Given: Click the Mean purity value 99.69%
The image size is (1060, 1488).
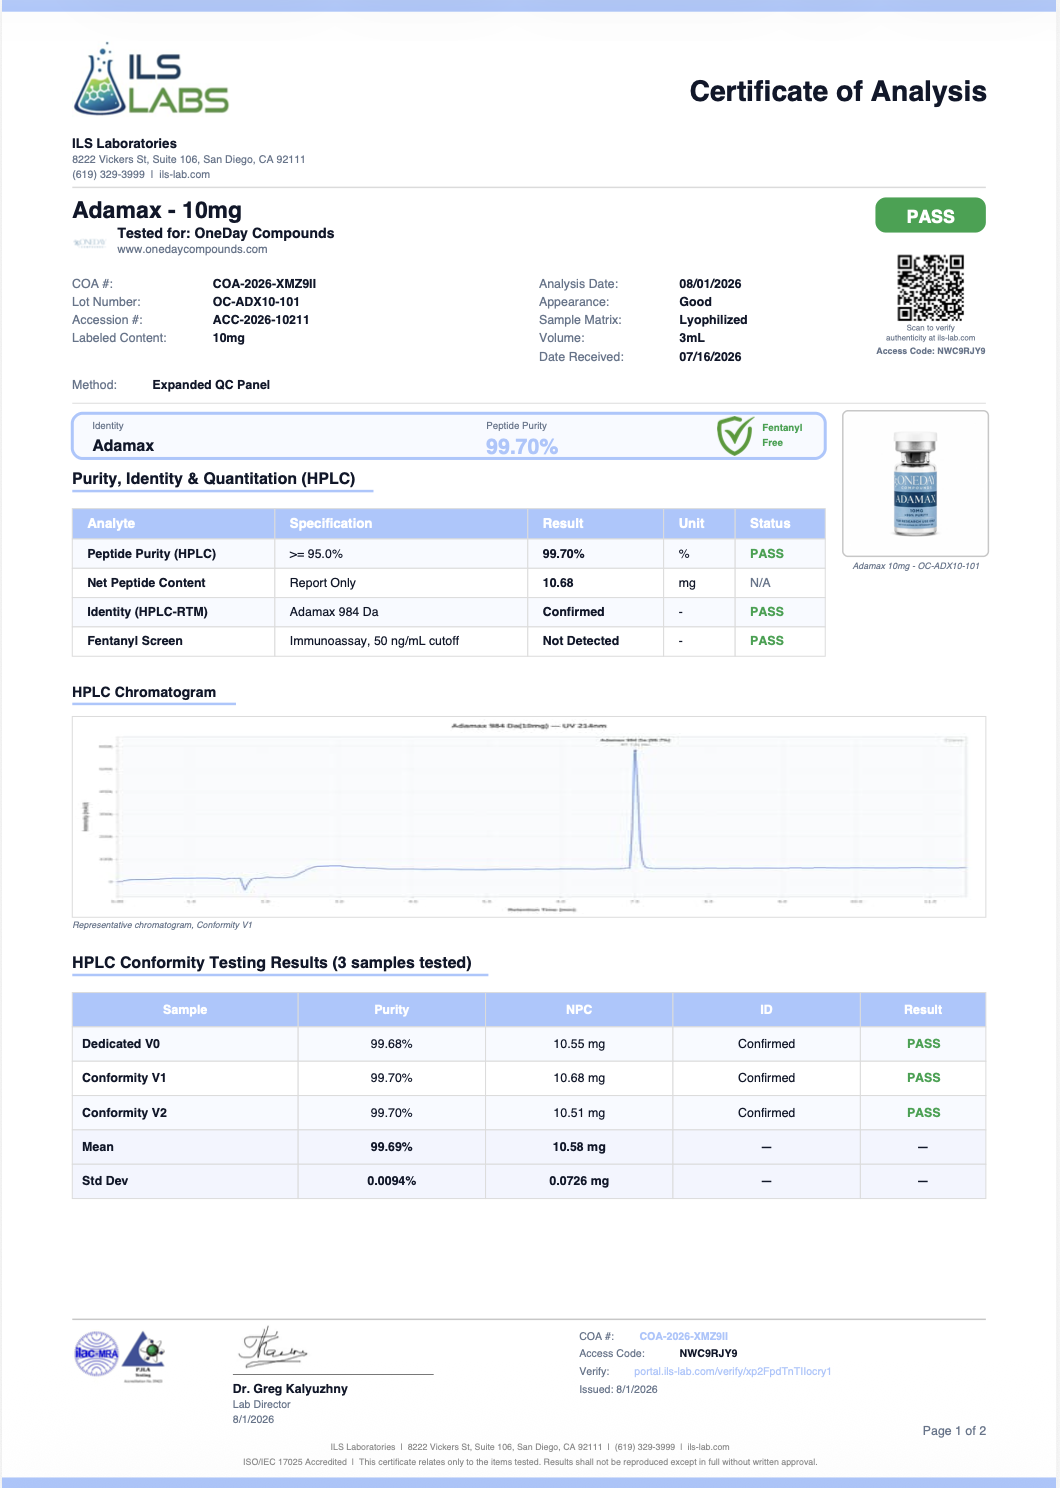Looking at the screenshot, I should (x=392, y=1147).
